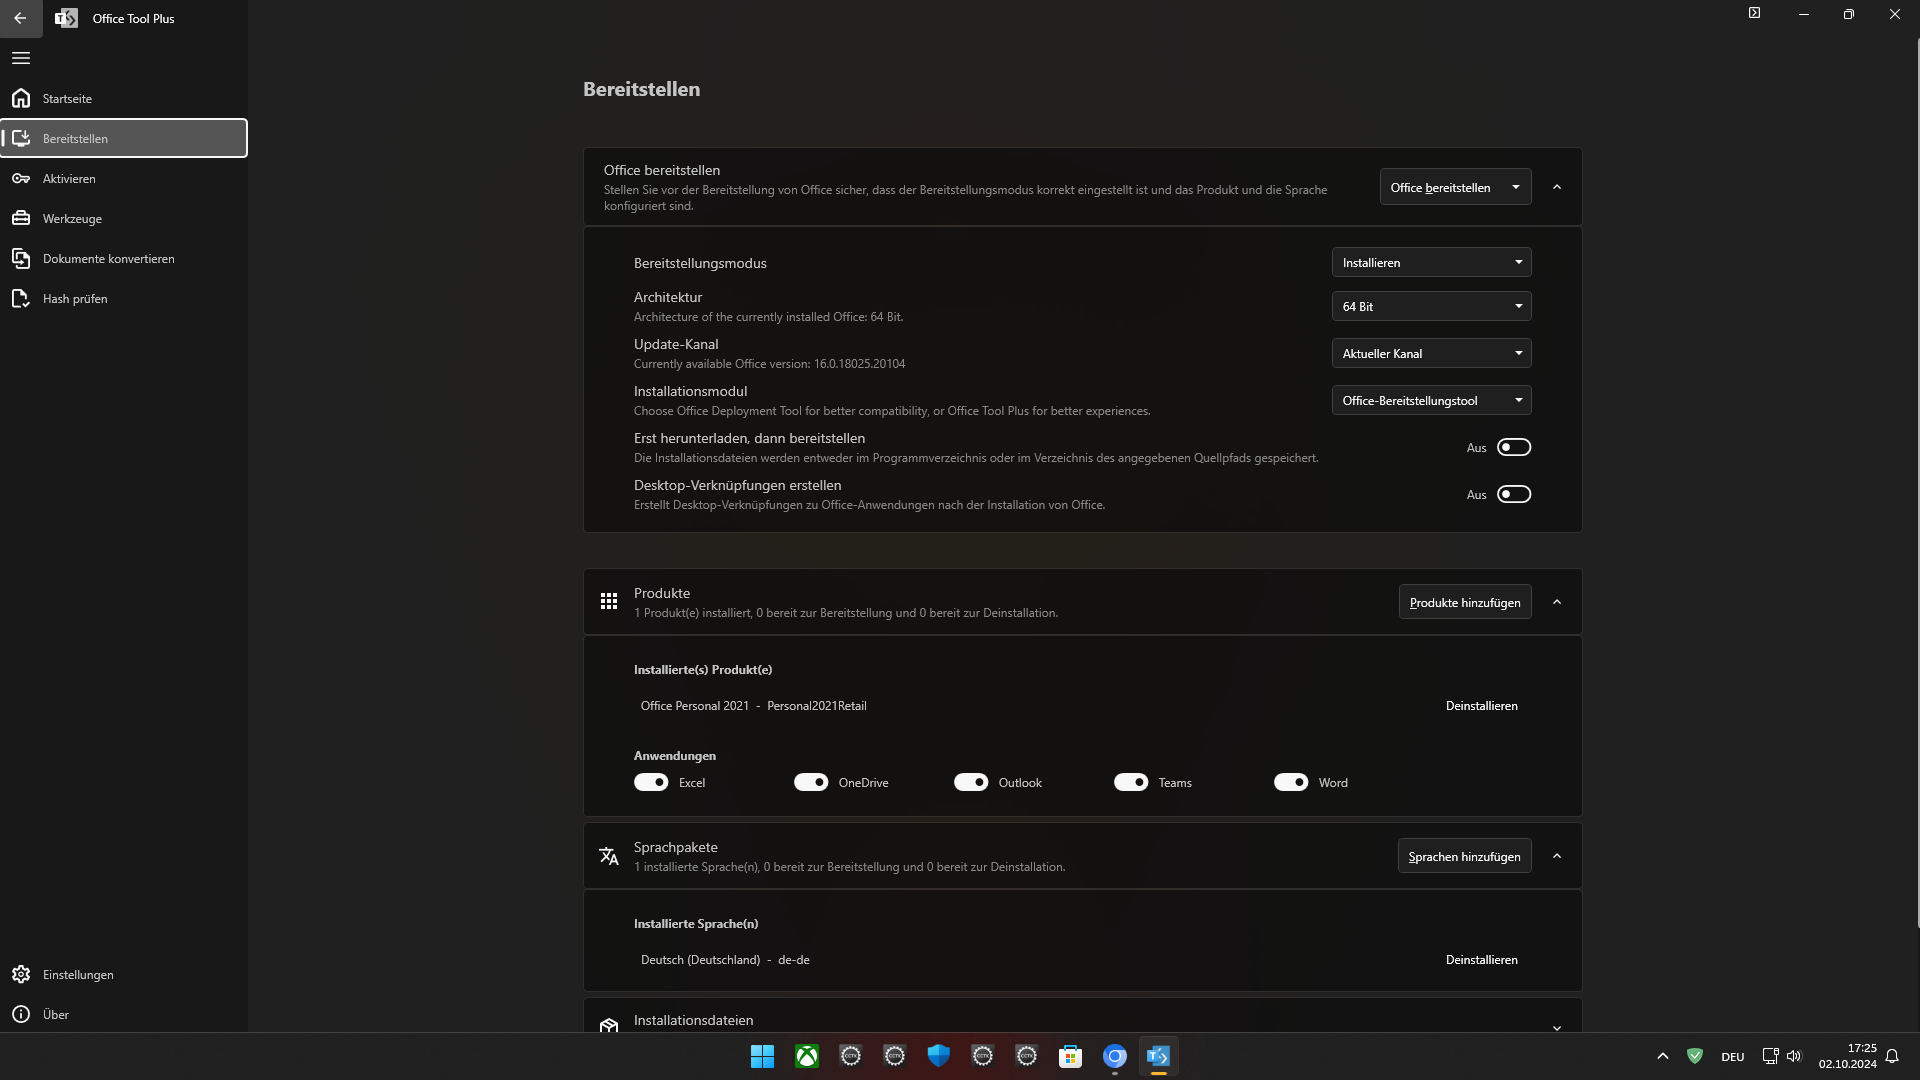This screenshot has height=1080, width=1920.
Task: Open the Bereitstellungsmodus dropdown
Action: click(x=1431, y=262)
